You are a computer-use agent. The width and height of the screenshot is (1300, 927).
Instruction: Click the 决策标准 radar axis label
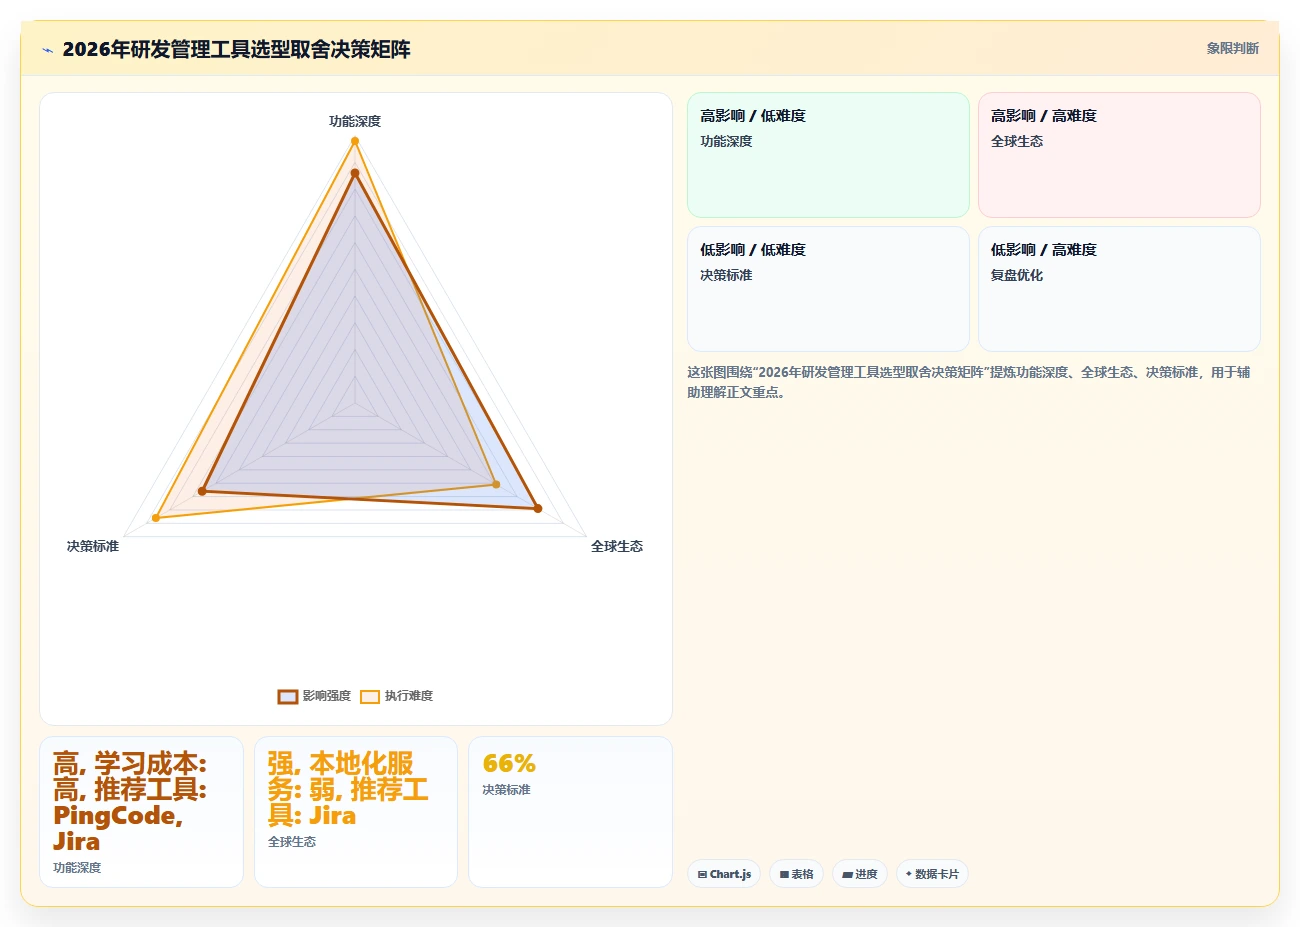[93, 546]
